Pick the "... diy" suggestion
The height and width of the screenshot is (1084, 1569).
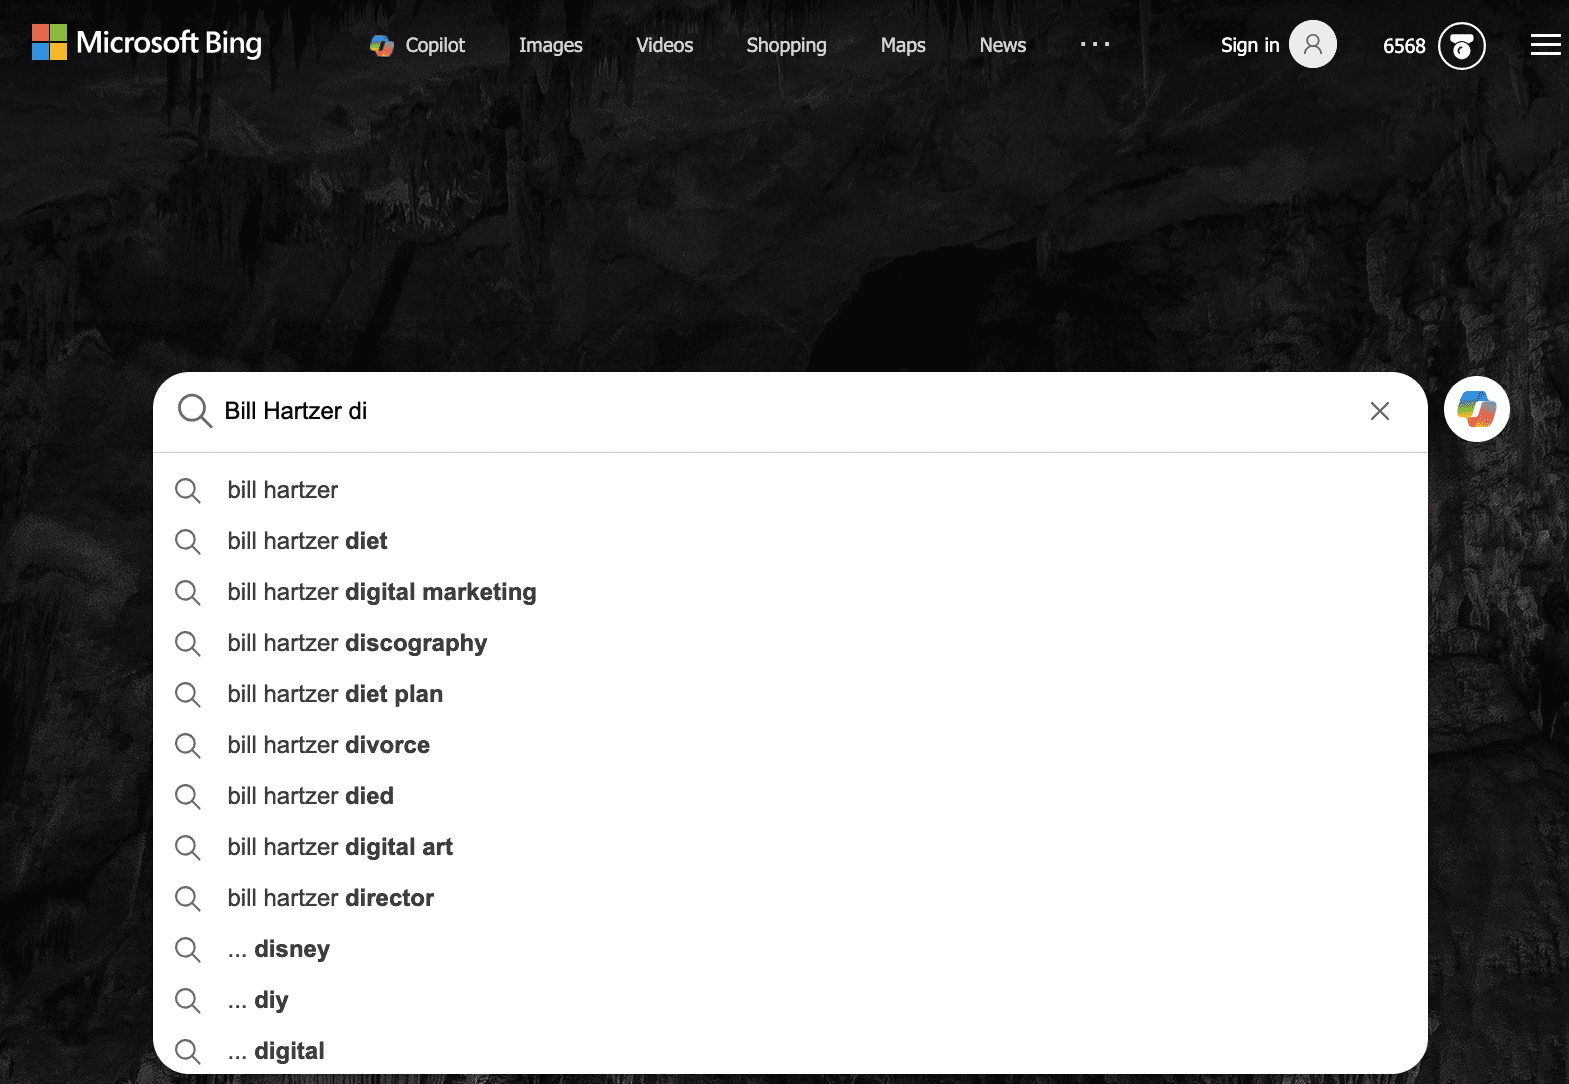tap(790, 1000)
